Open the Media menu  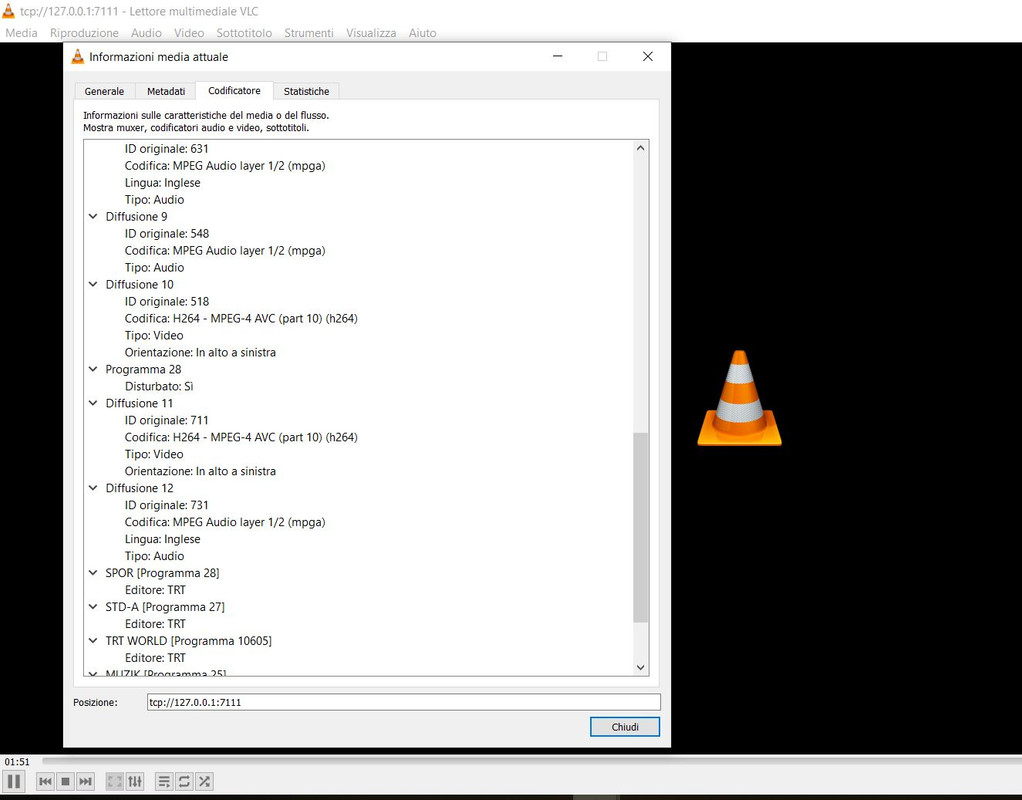(x=22, y=33)
